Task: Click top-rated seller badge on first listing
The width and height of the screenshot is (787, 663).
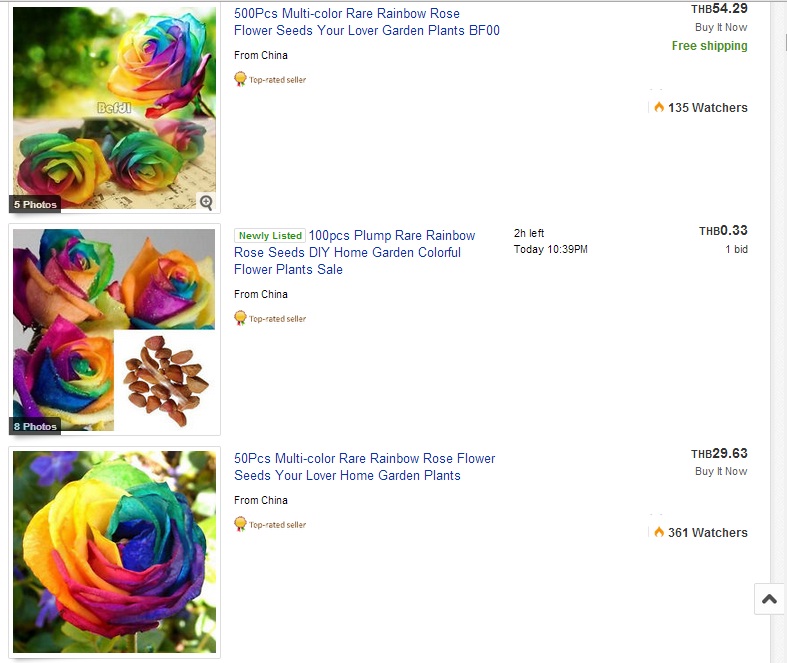Action: pos(270,79)
